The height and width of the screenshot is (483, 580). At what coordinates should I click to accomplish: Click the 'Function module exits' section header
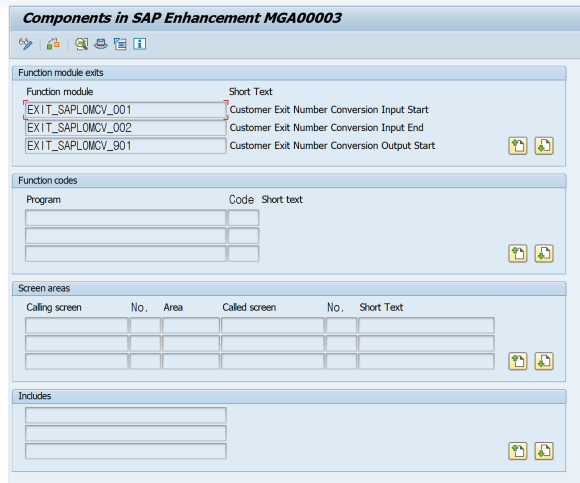[61, 73]
